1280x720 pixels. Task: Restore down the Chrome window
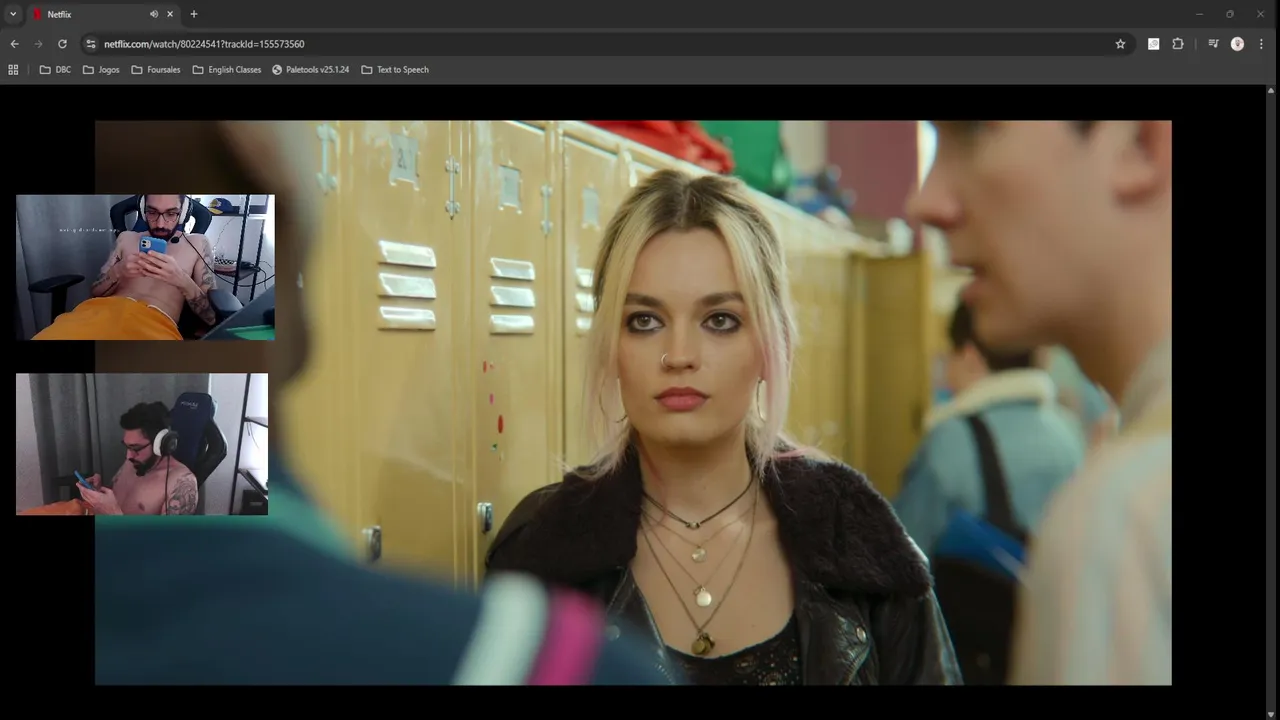(1230, 14)
